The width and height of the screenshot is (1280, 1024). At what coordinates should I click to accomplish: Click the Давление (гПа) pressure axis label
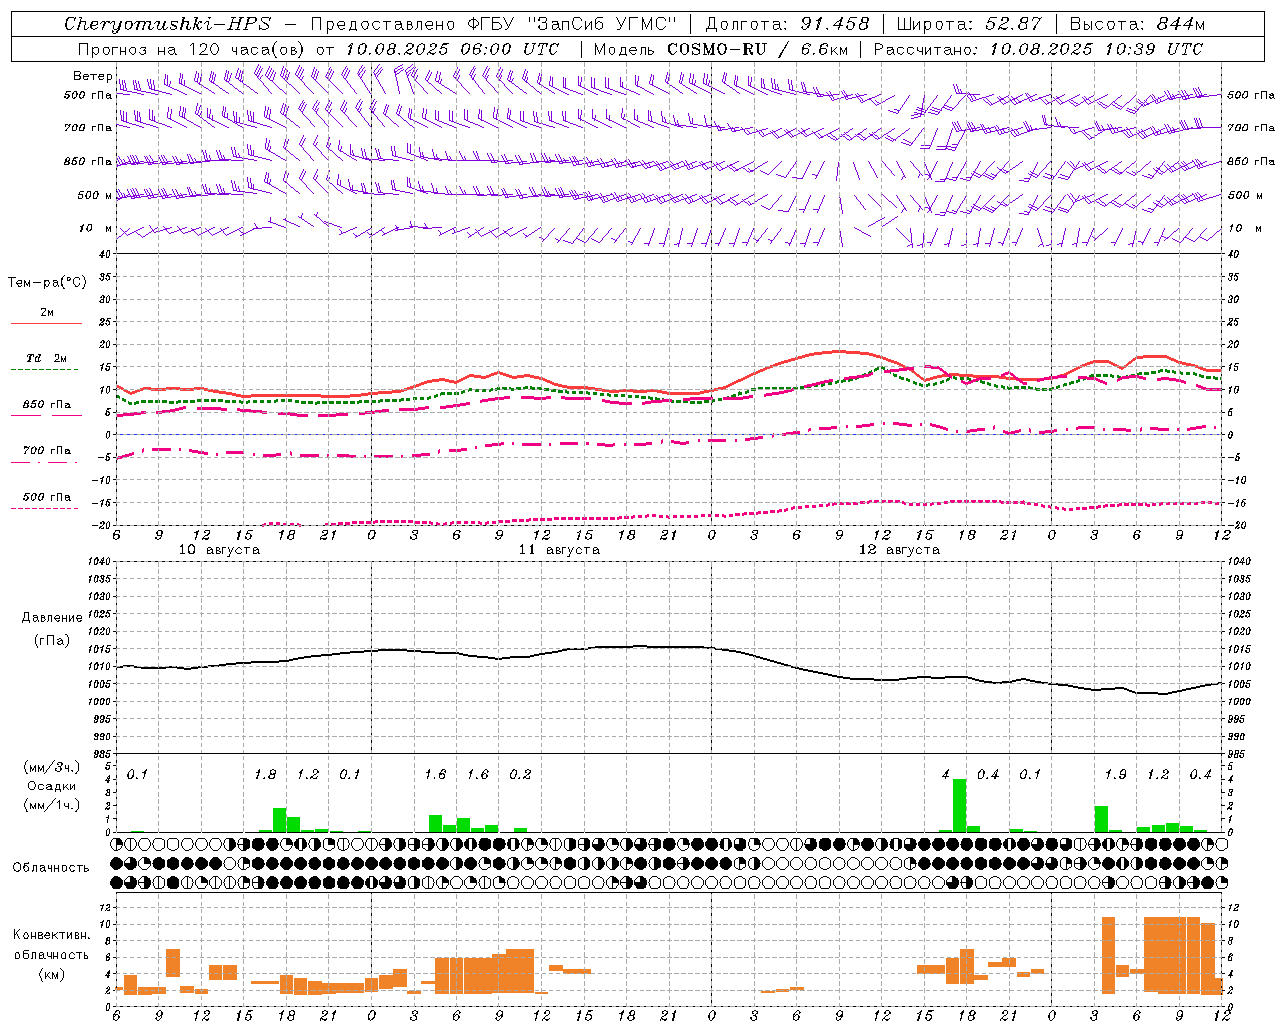51,629
